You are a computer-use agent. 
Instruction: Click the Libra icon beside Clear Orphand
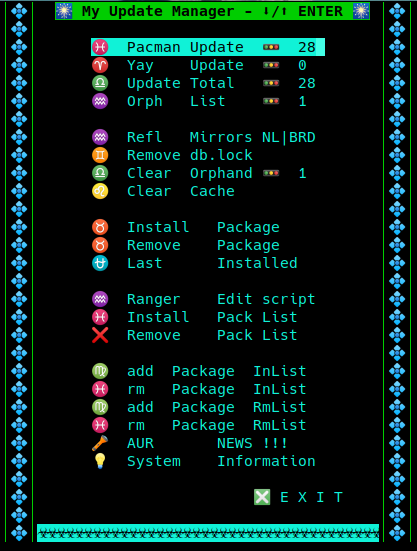(x=100, y=173)
